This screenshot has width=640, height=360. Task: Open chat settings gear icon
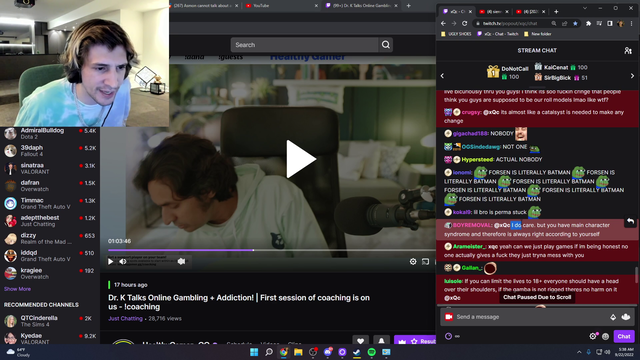pos(593,336)
